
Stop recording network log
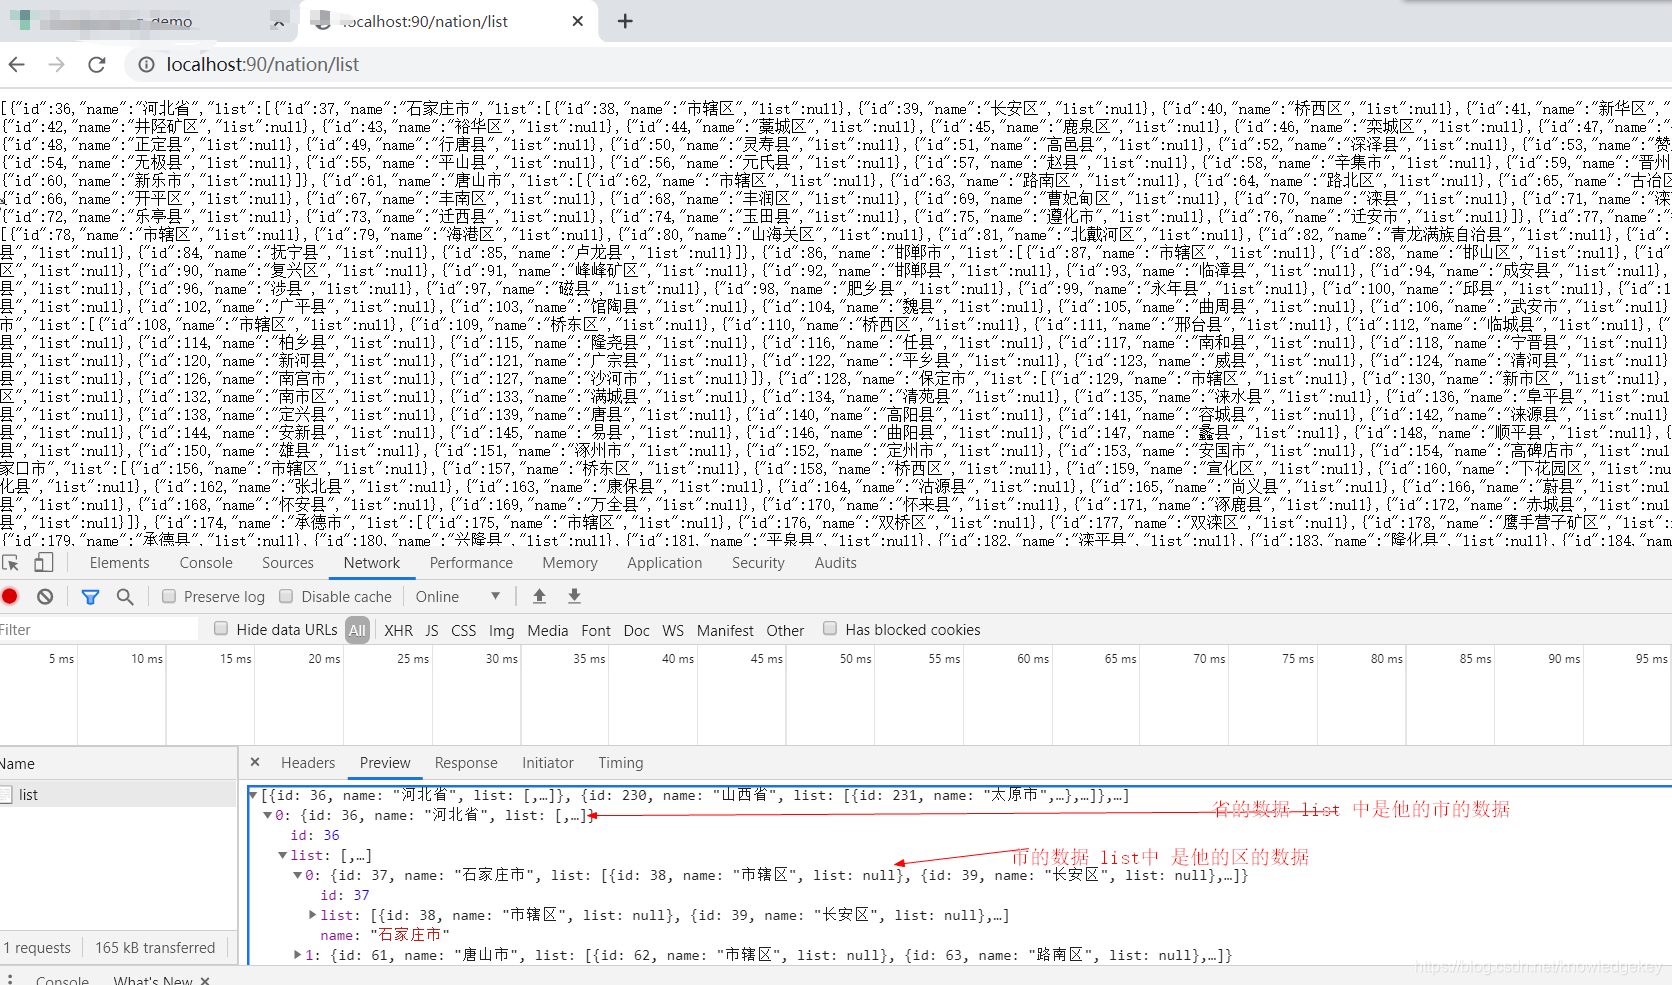10,596
